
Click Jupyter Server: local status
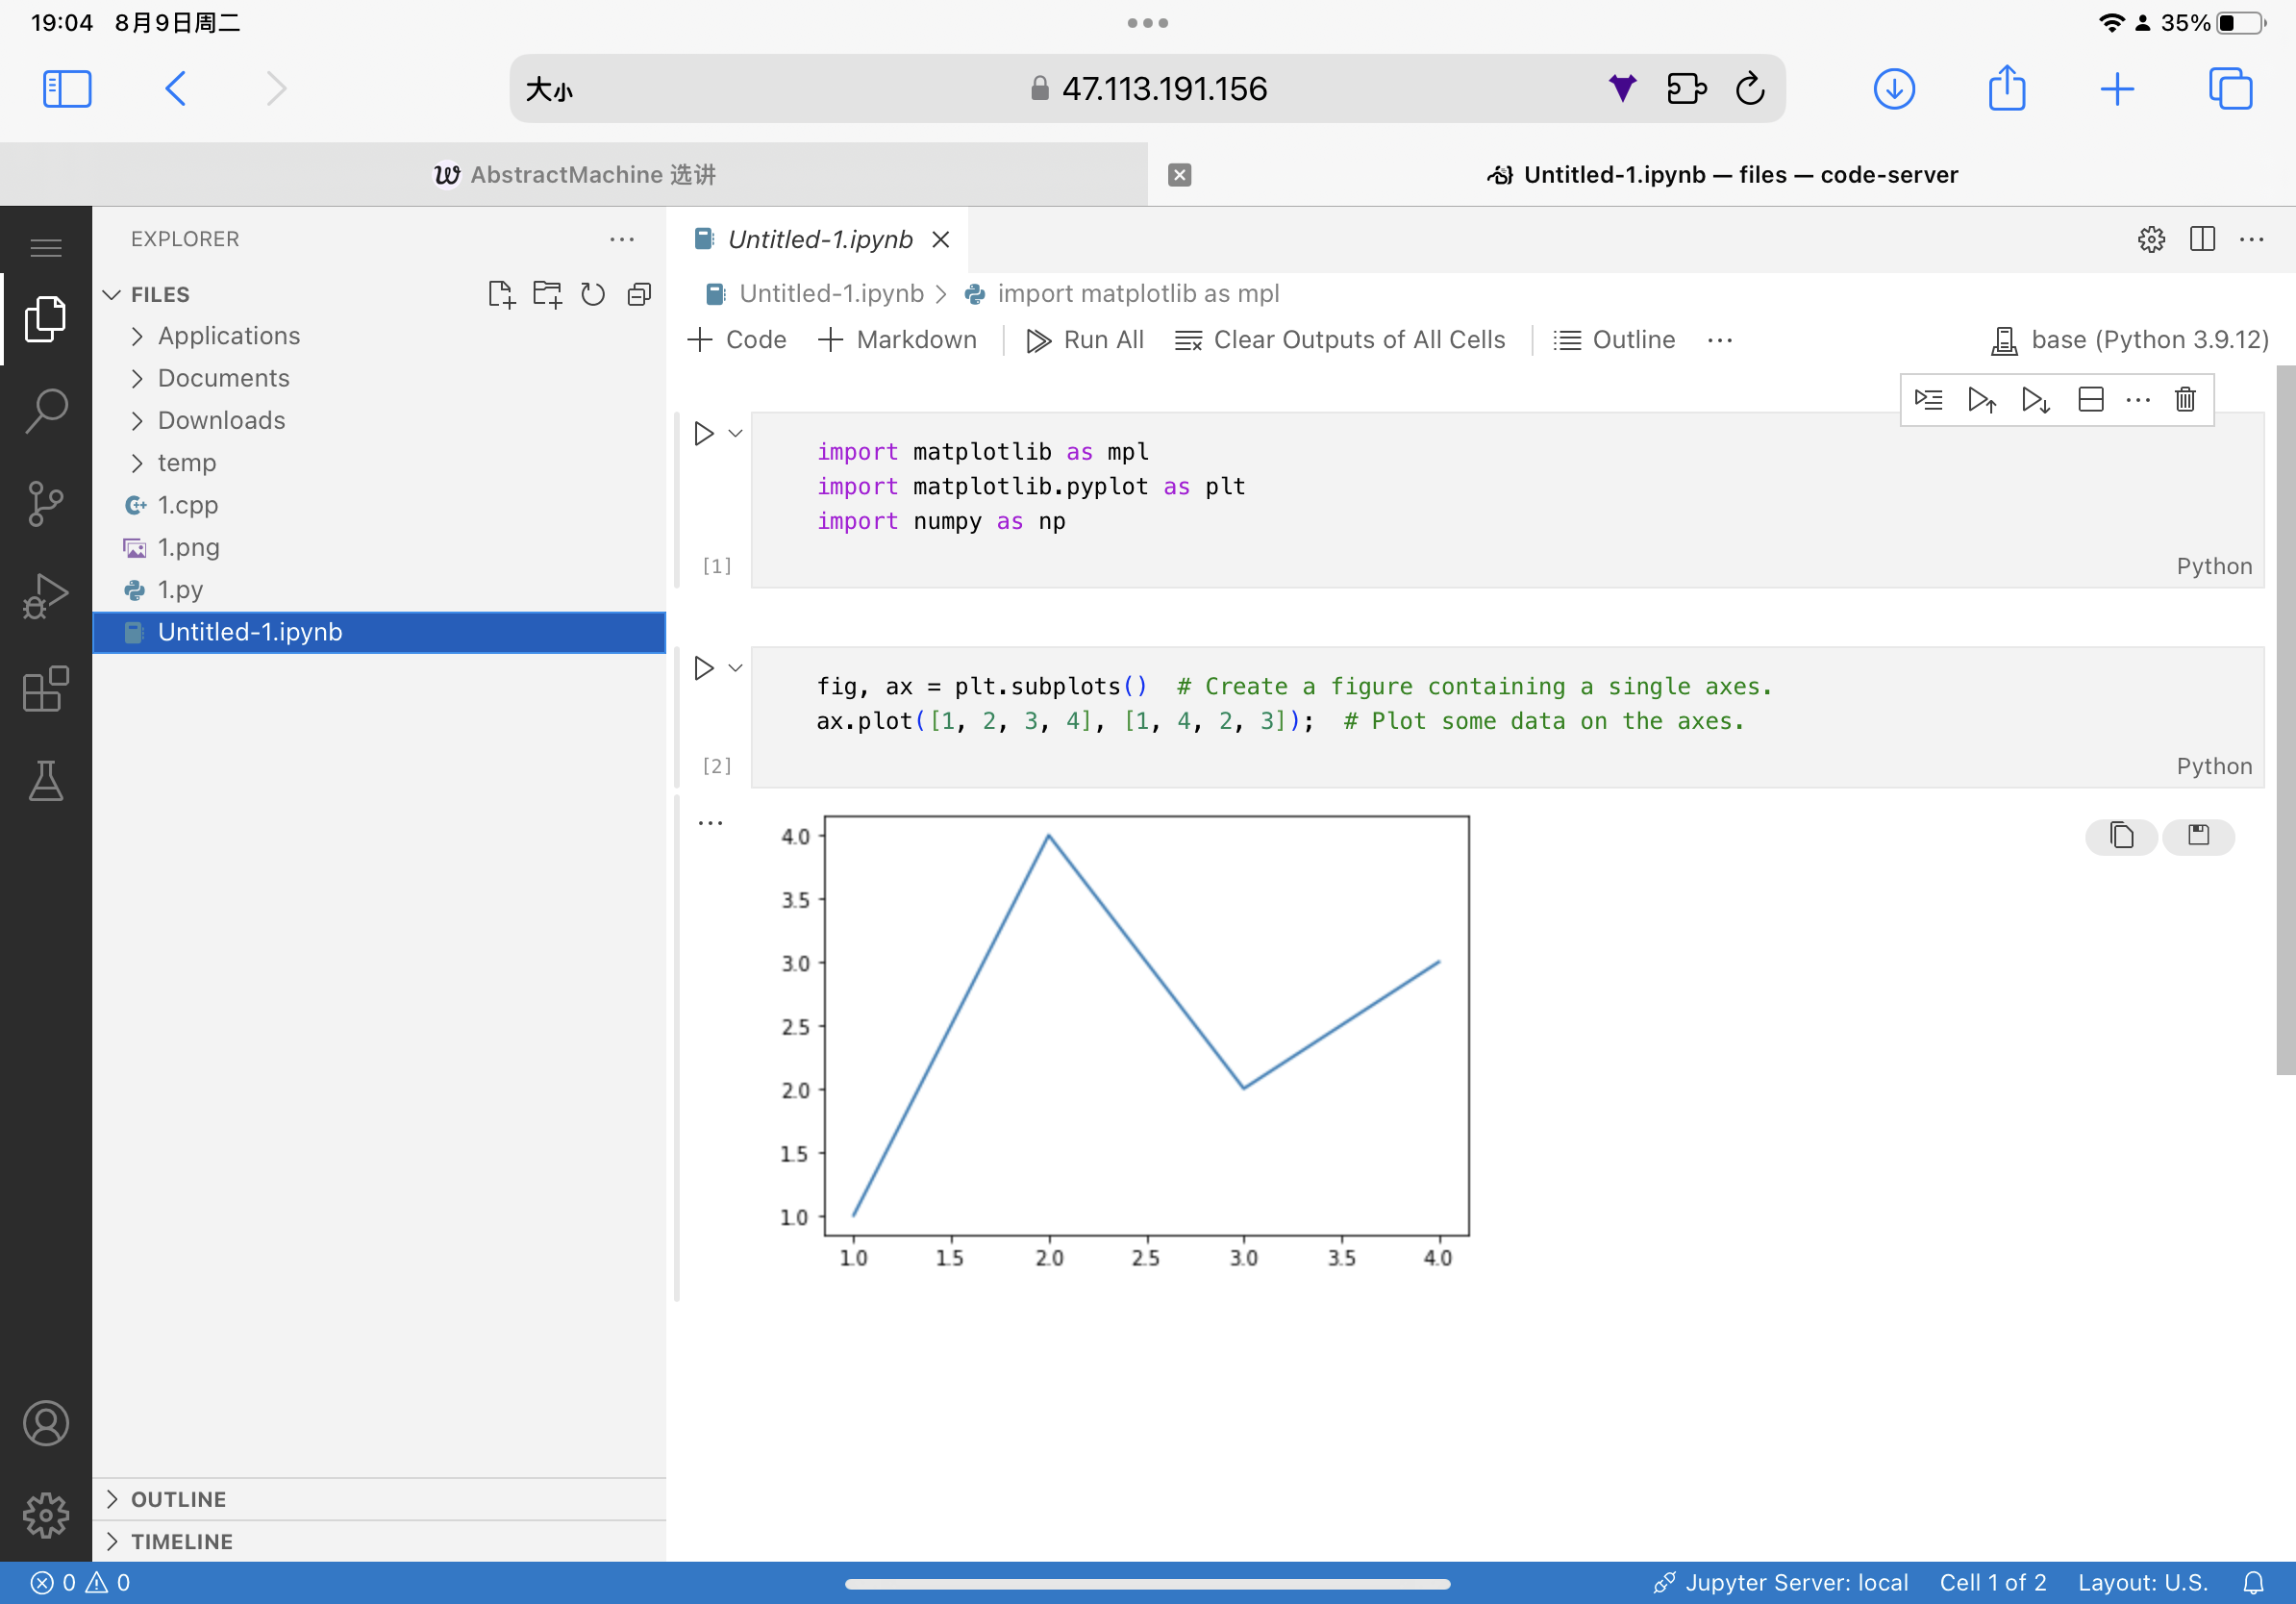pyautogui.click(x=1780, y=1583)
